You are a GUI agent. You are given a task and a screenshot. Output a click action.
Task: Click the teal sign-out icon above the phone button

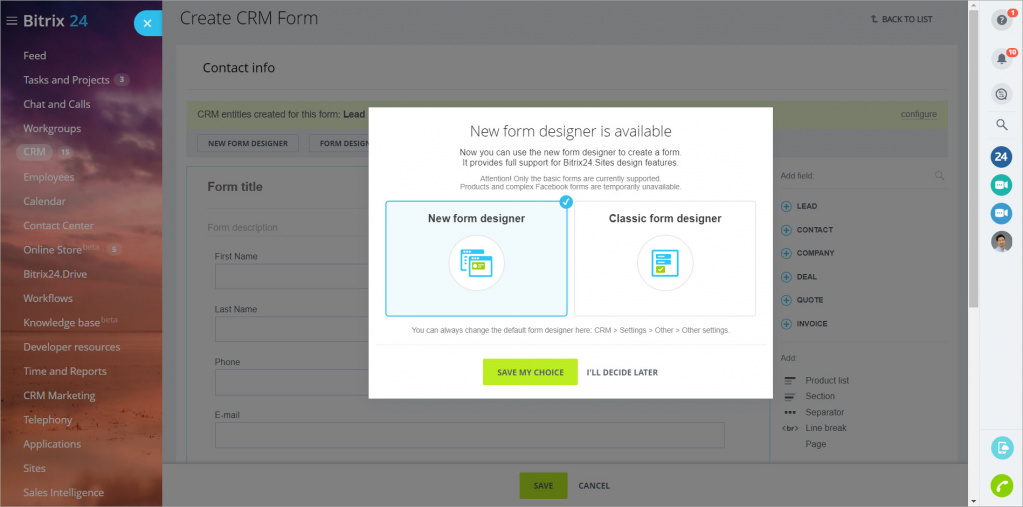[1001, 448]
